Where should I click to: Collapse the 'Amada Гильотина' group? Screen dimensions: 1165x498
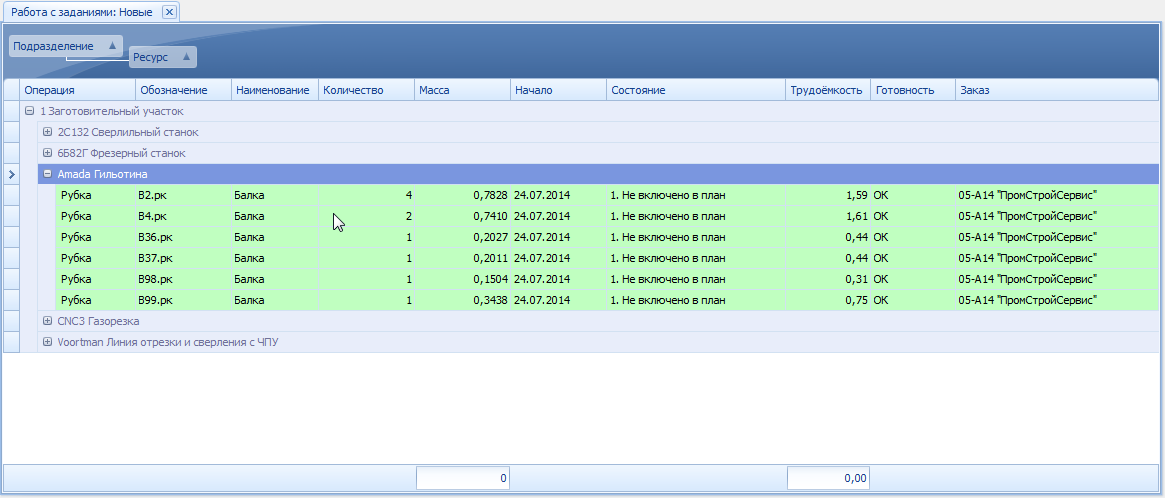(x=47, y=174)
